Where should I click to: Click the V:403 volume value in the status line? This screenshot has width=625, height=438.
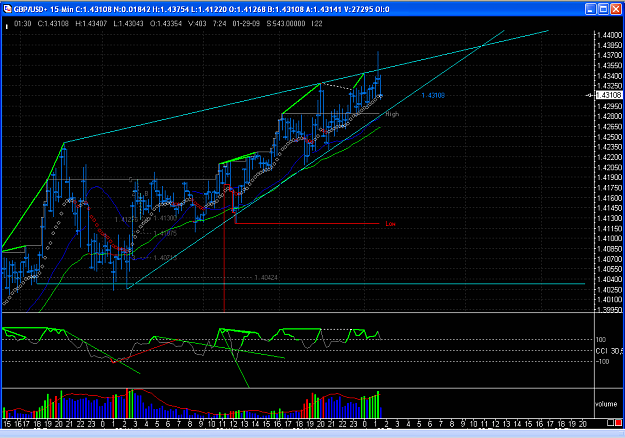click(197, 24)
